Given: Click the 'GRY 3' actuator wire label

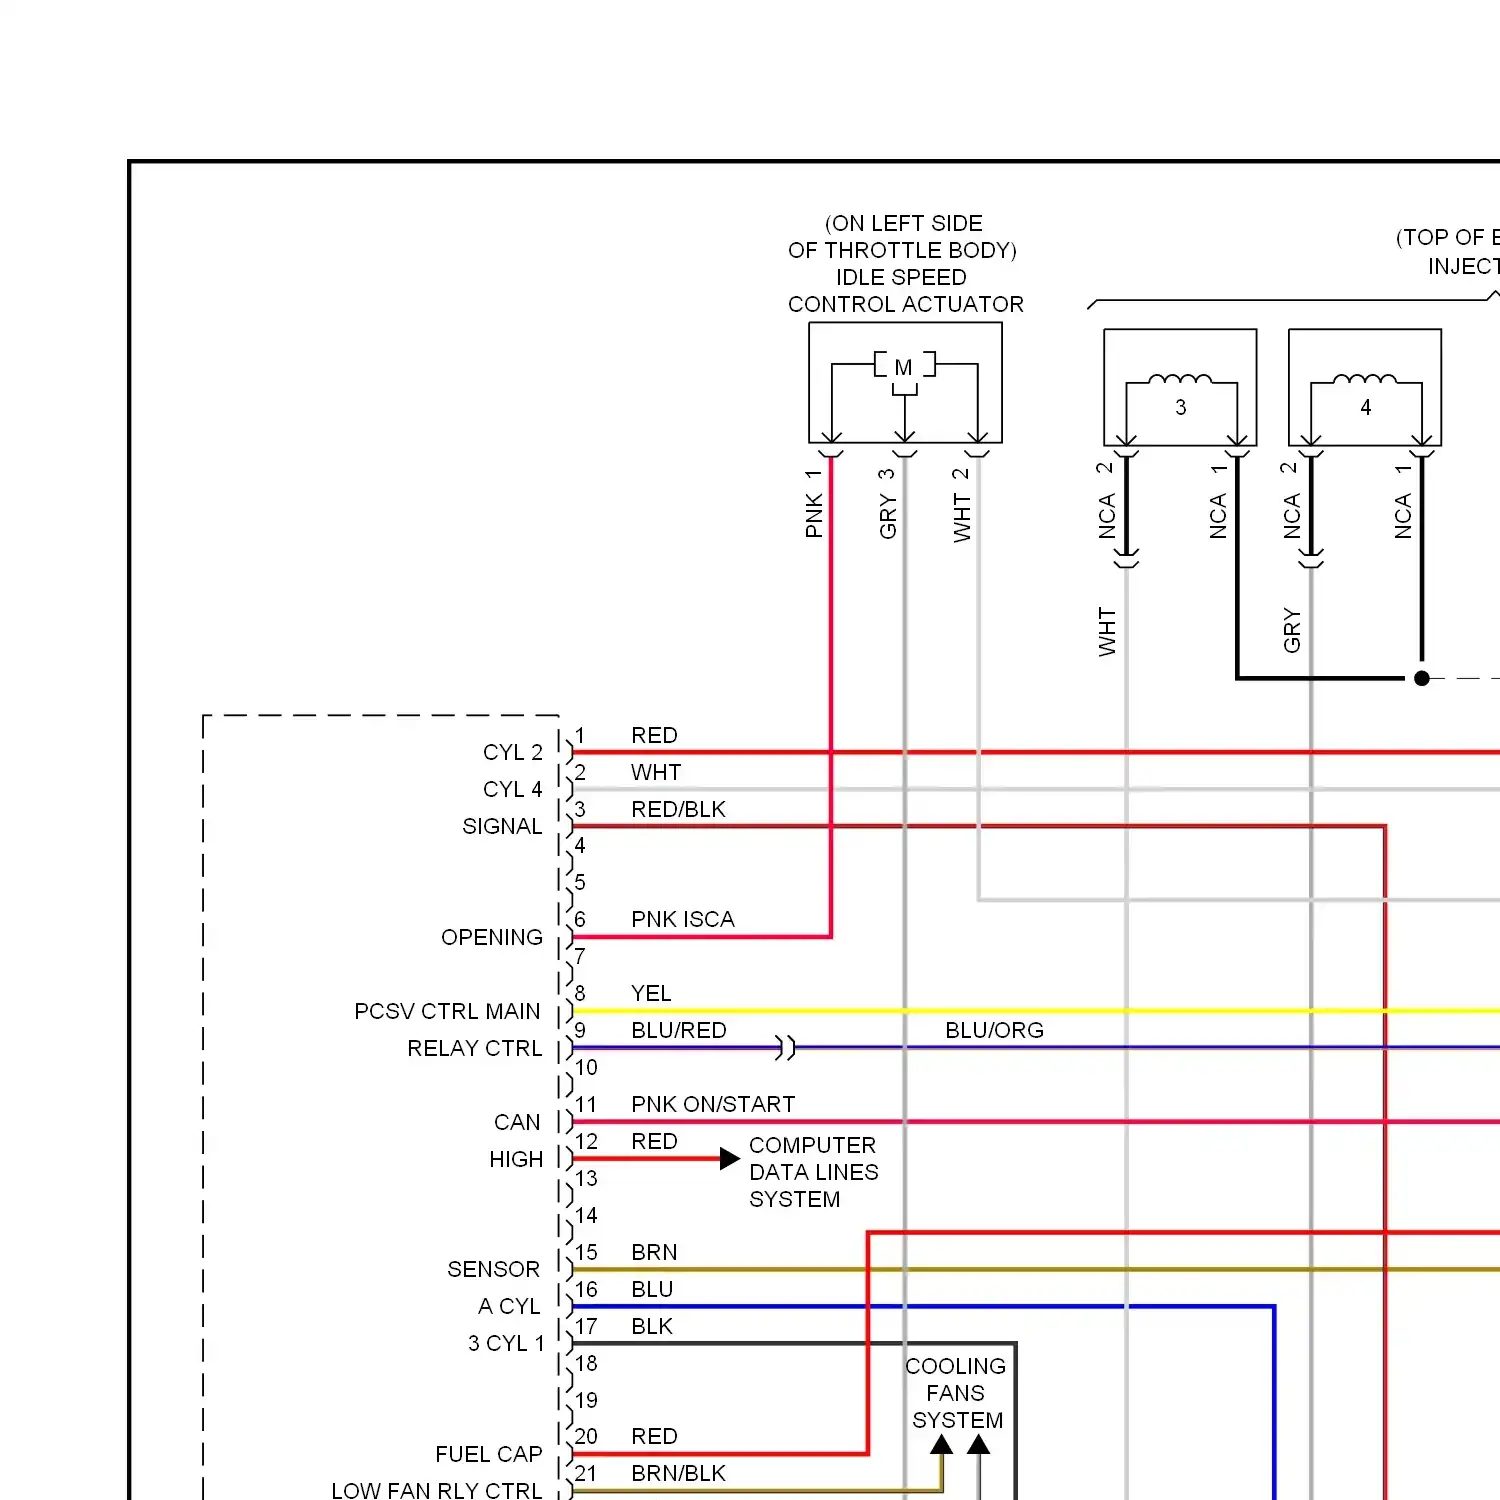Looking at the screenshot, I should point(887,503).
